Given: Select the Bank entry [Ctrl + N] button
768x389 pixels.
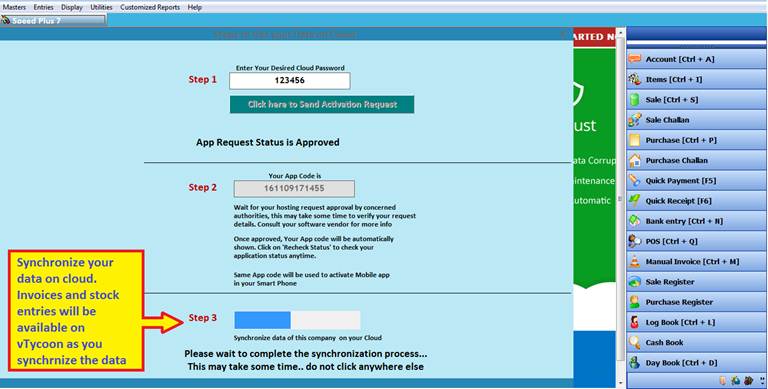Looking at the screenshot, I should [x=696, y=221].
